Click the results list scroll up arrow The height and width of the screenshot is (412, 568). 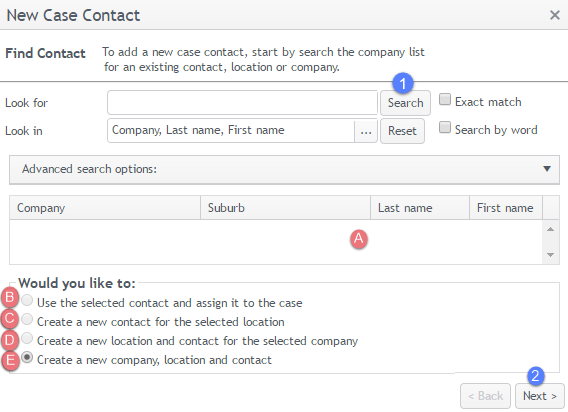click(x=550, y=229)
